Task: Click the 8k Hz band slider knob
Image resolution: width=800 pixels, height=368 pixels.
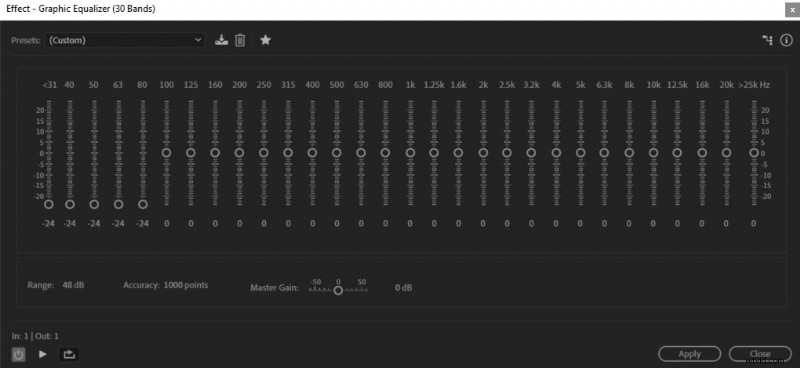Action: [x=629, y=152]
